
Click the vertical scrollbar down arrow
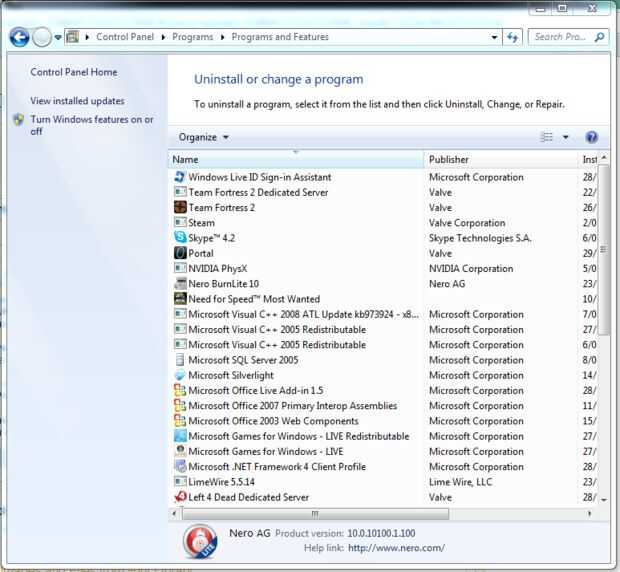coord(604,500)
